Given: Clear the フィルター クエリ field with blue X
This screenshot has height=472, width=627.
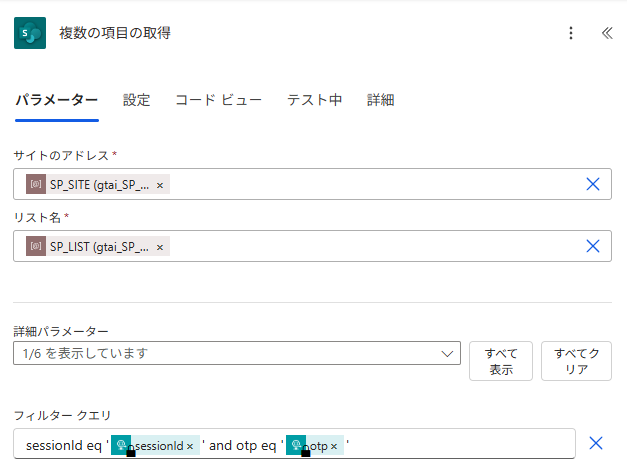Looking at the screenshot, I should (596, 443).
